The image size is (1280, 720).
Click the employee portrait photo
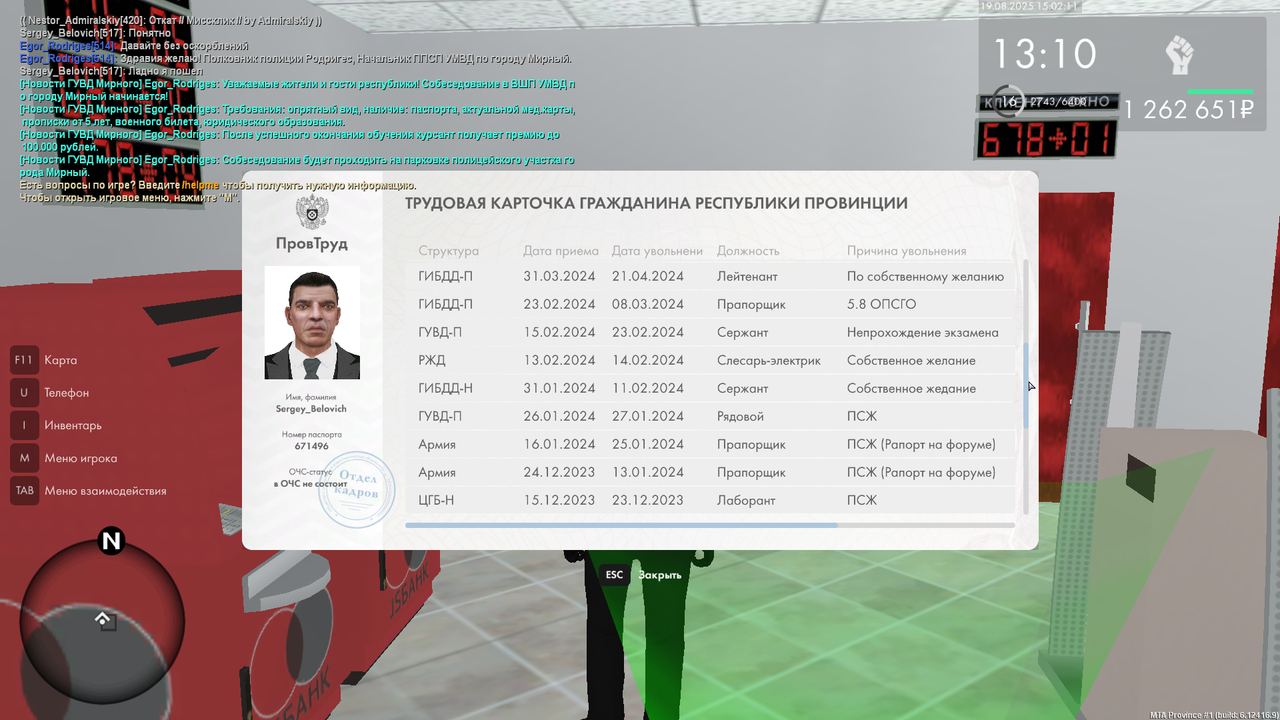coord(312,323)
